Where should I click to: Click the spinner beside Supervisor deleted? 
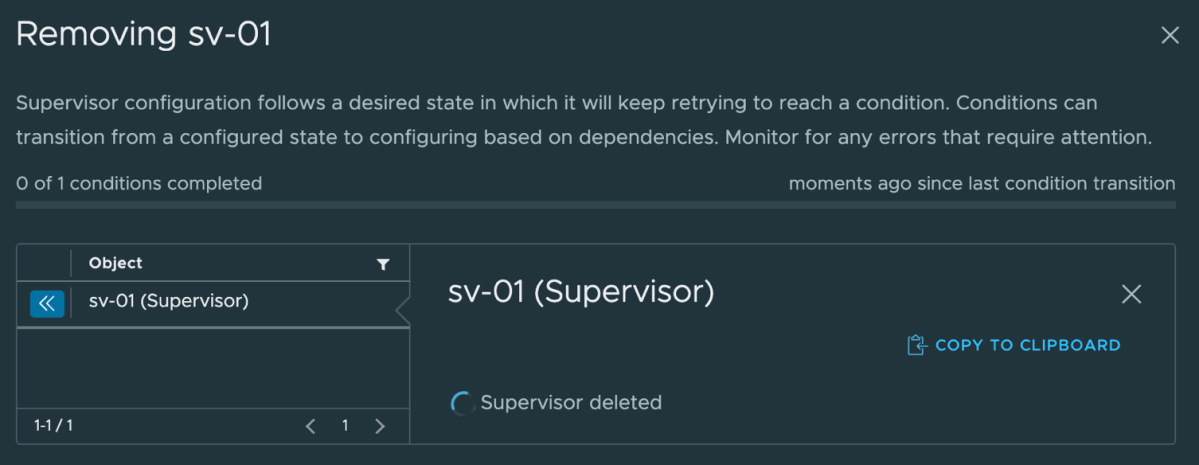click(462, 403)
